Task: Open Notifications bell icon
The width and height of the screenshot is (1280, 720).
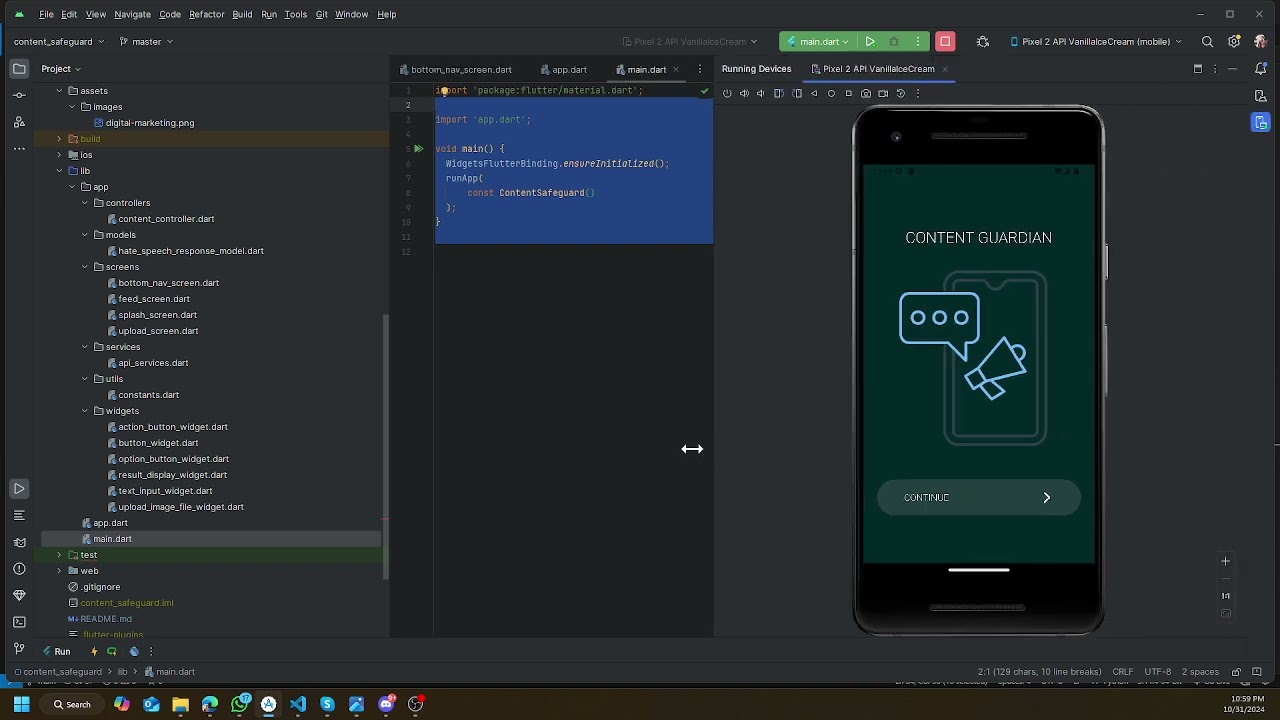Action: pos(1260,69)
